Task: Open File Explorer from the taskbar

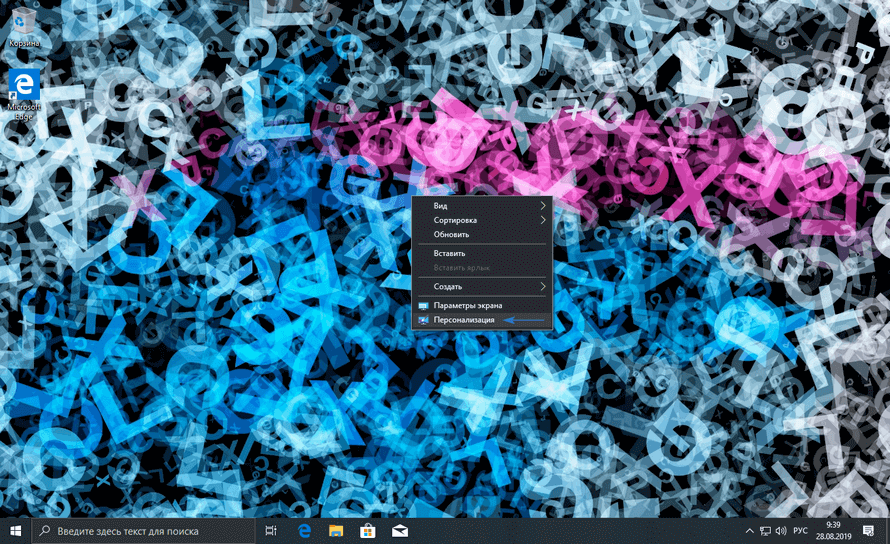Action: 336,531
